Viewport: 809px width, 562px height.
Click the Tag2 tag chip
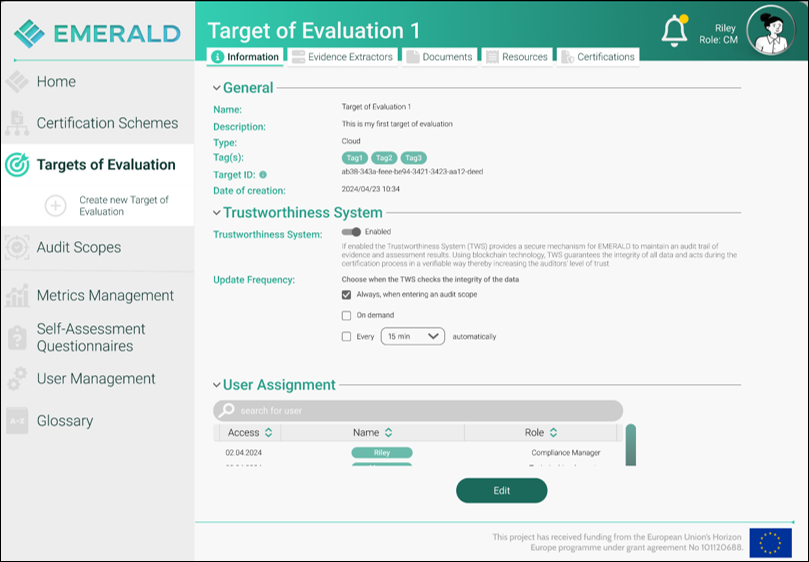click(384, 158)
